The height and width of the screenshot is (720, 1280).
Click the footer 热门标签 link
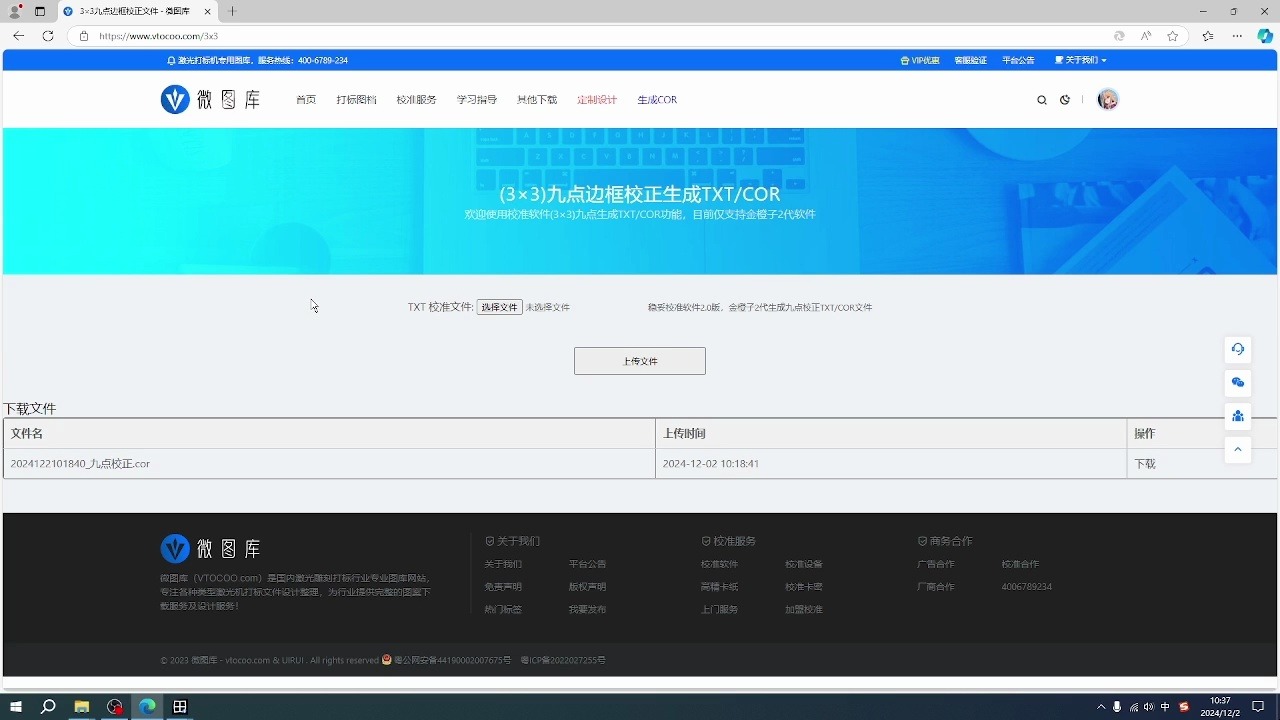tap(503, 610)
